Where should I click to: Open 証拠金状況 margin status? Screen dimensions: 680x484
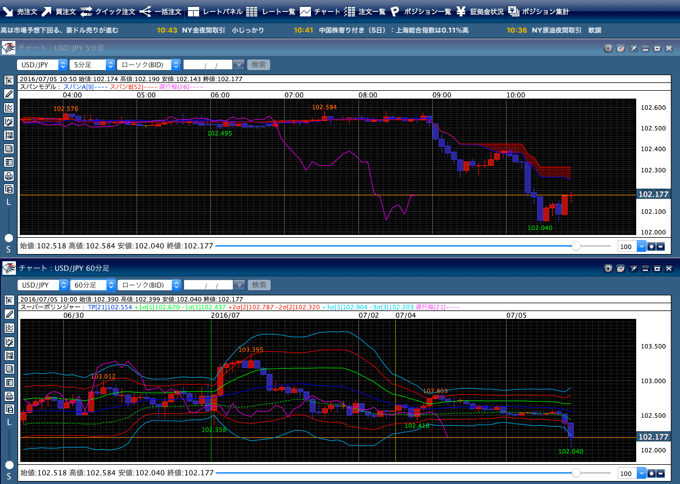click(480, 12)
